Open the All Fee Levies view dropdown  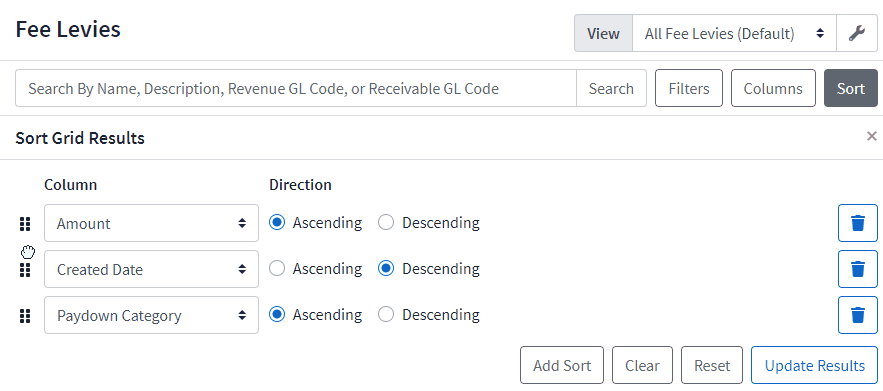point(734,34)
